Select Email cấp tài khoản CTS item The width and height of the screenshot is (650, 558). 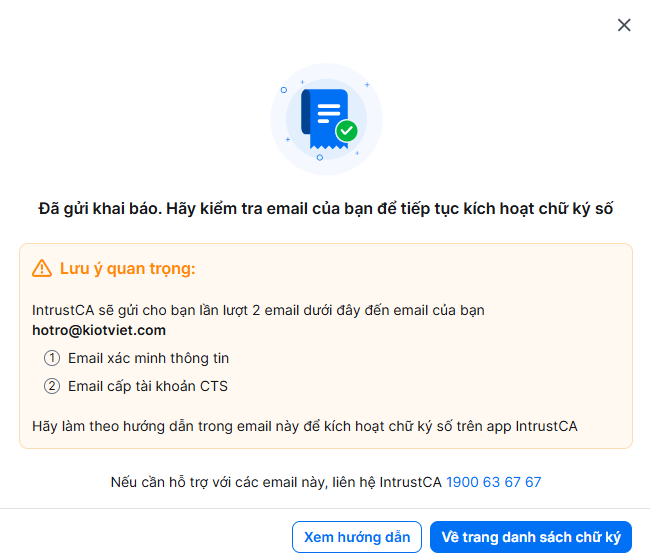point(148,386)
